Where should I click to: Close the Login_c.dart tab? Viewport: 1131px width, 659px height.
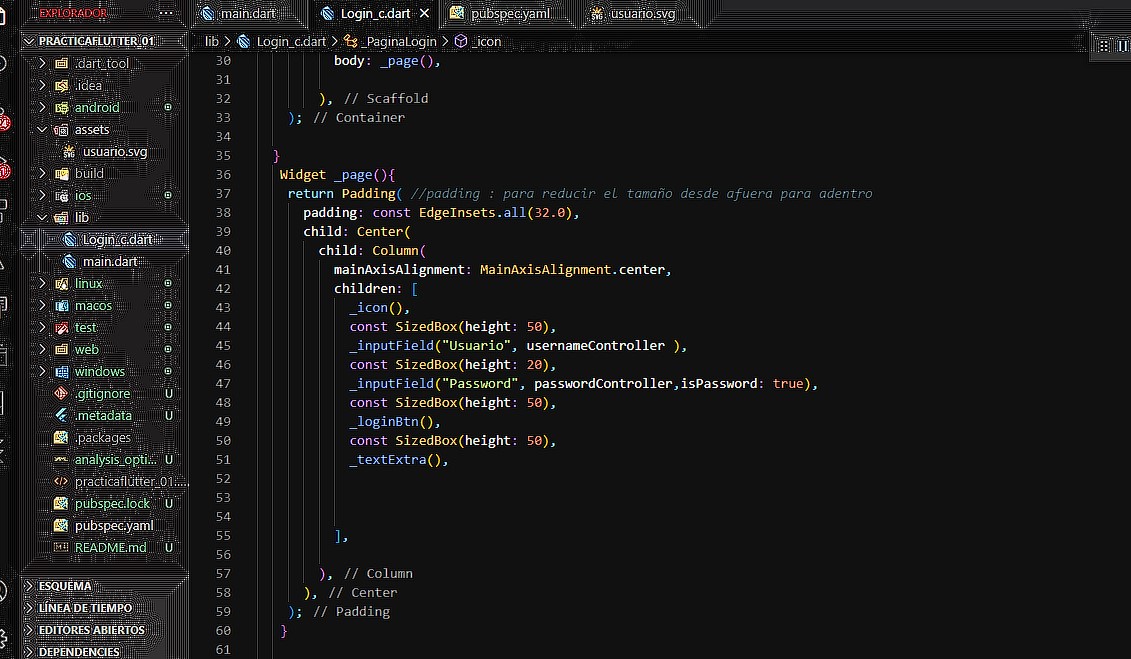[424, 13]
